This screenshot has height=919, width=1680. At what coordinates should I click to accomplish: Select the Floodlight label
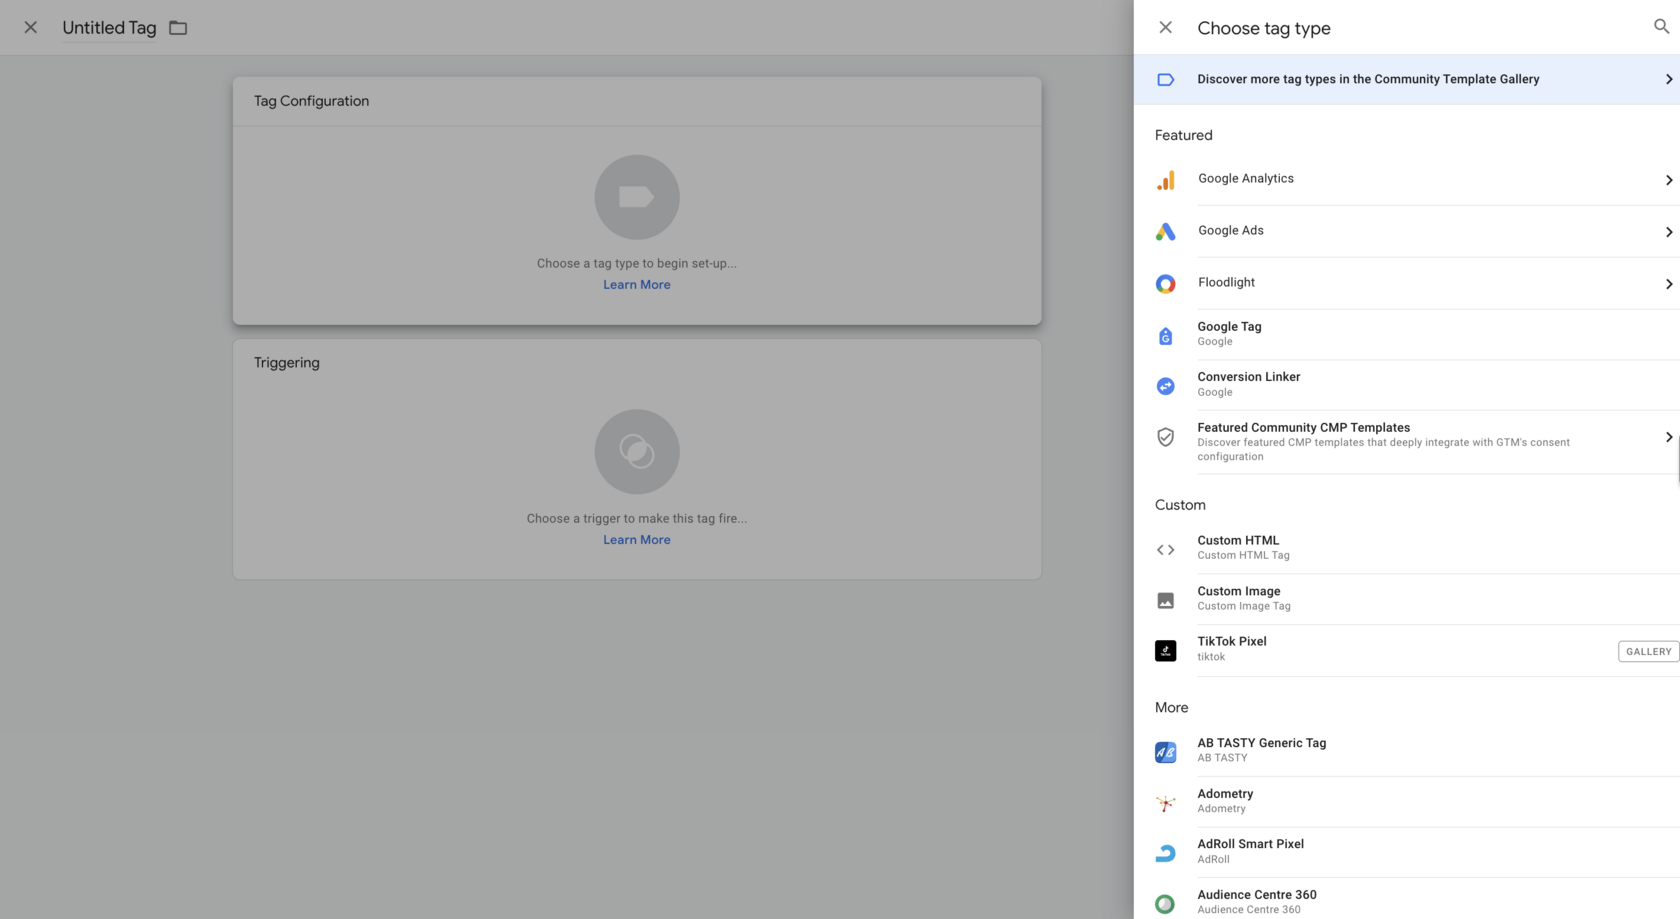1226,283
